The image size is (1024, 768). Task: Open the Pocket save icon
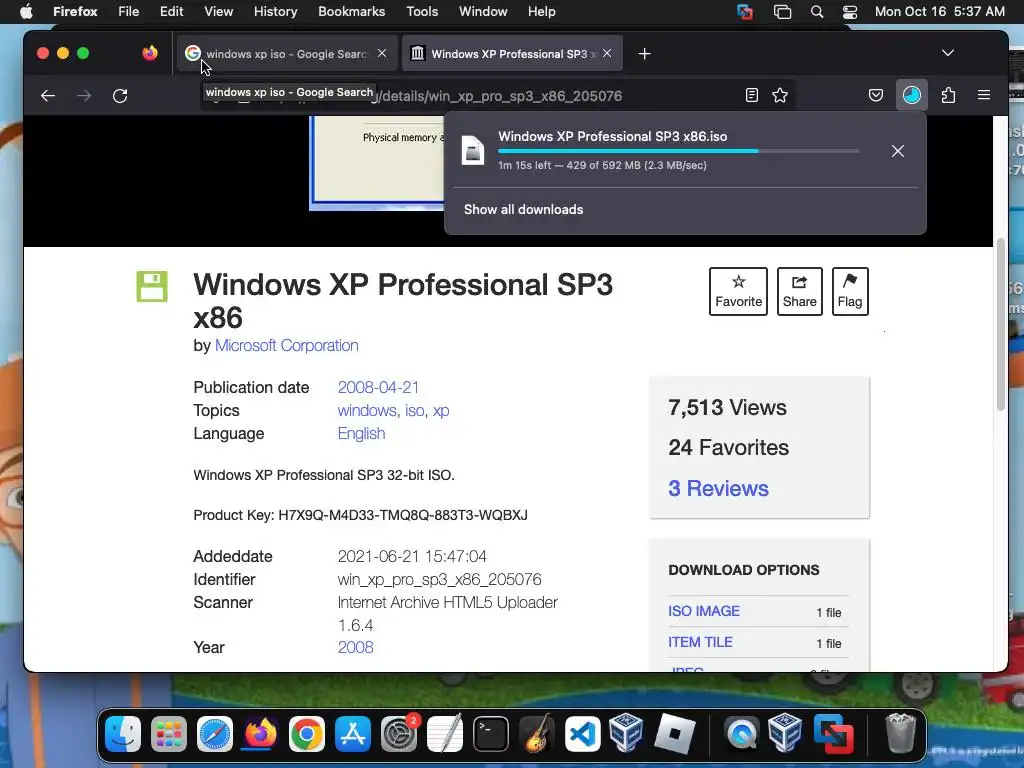pos(876,95)
